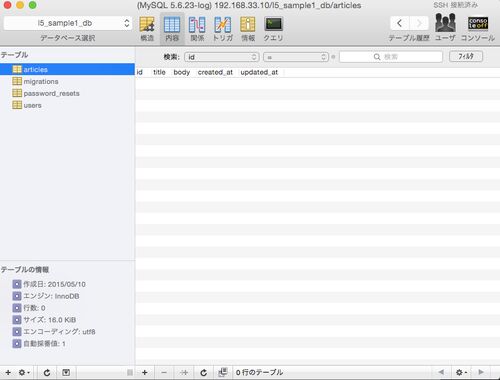Click the multiple-rows edit icon in bottom bar
Screen dimensions: 500x380
tap(223, 372)
